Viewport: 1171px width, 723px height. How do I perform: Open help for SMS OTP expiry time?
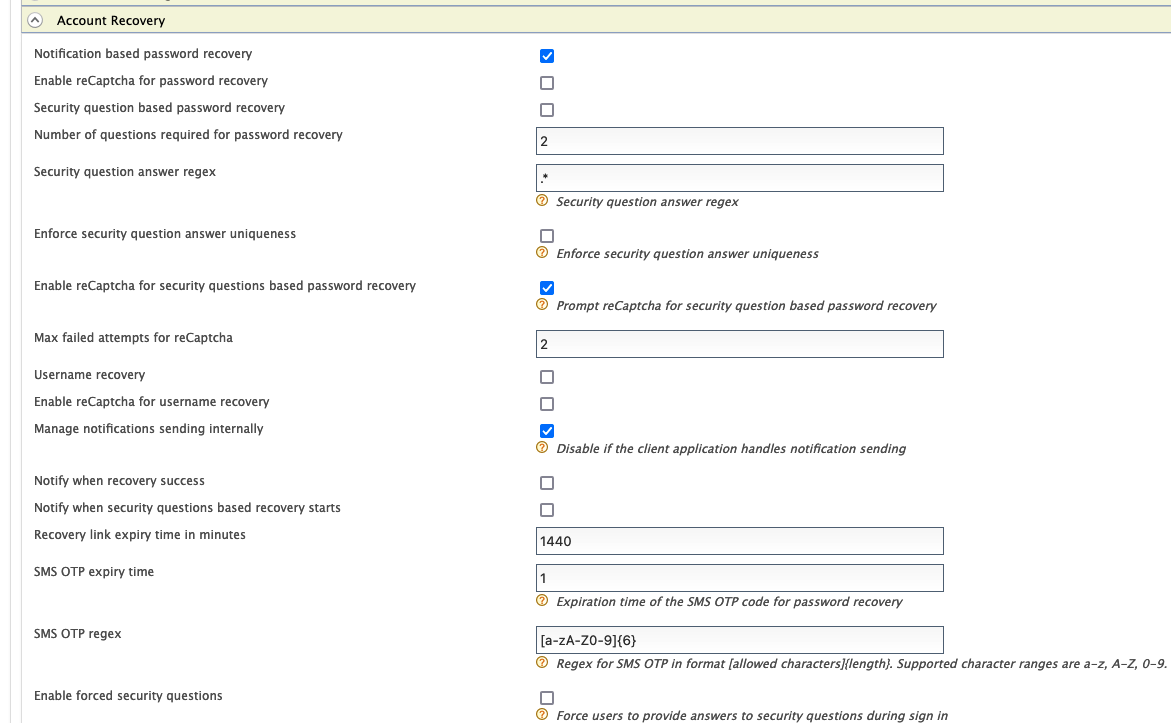click(540, 602)
